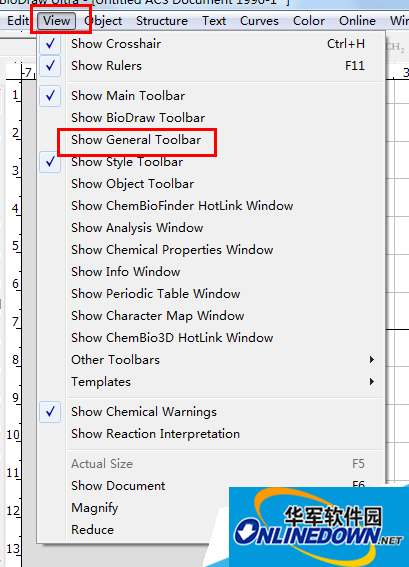This screenshot has width=409, height=567.
Task: Select Show BioDraw Toolbar
Action: coord(138,118)
